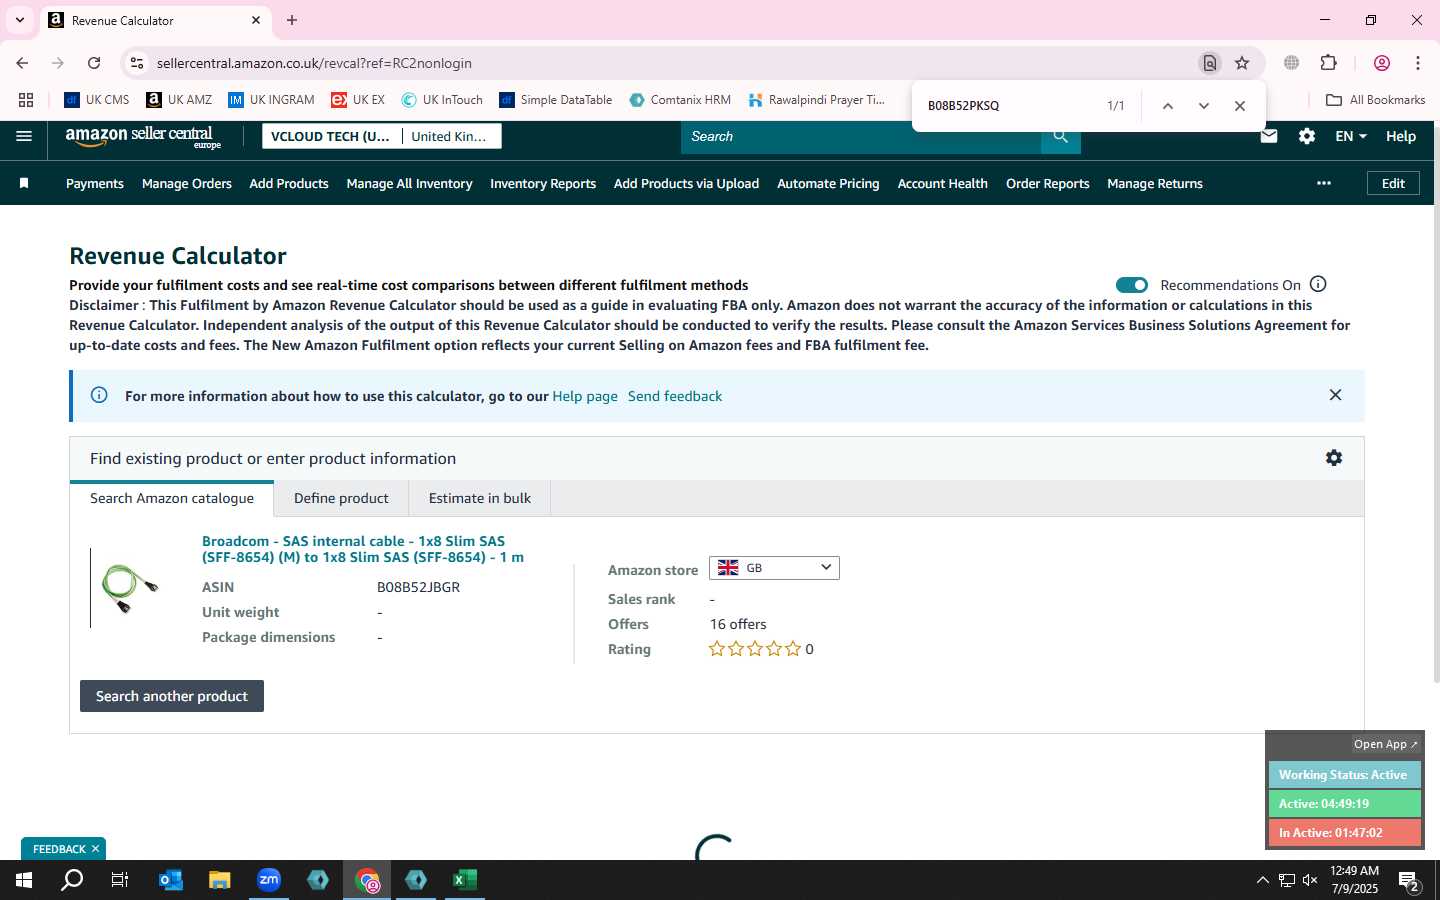Go to previous find-in-page match
Viewport: 1440px width, 900px height.
[1167, 106]
